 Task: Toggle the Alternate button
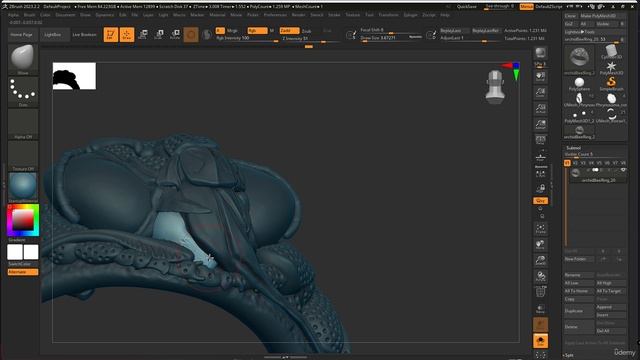23,272
